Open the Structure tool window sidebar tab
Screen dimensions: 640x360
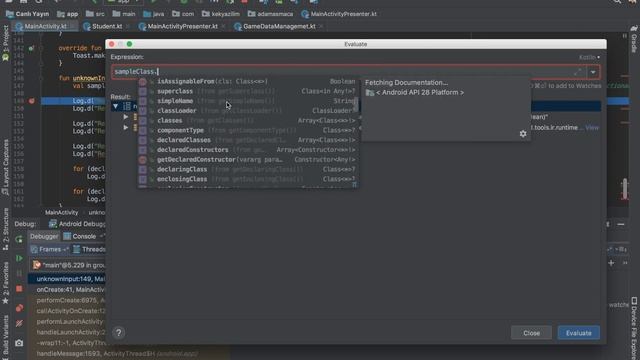[x=5, y=229]
